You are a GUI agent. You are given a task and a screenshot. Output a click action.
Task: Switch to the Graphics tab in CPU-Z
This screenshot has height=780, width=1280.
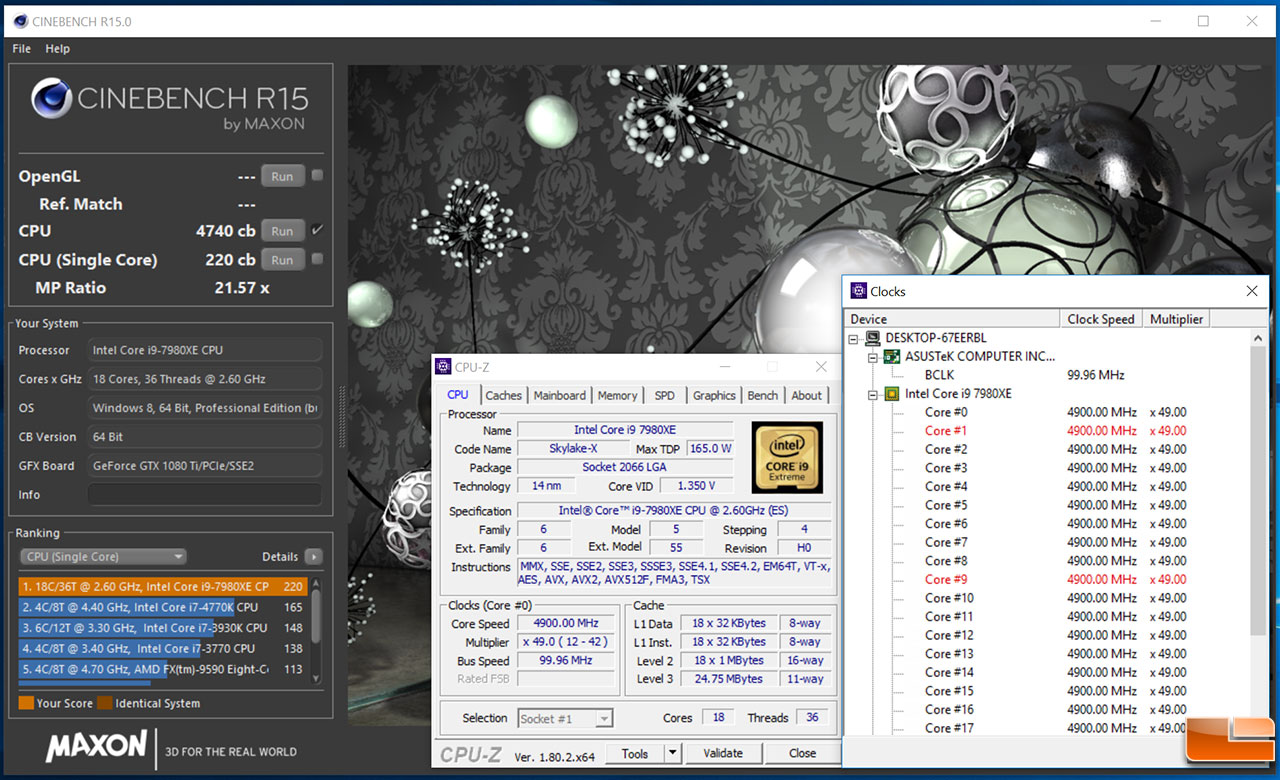[714, 395]
